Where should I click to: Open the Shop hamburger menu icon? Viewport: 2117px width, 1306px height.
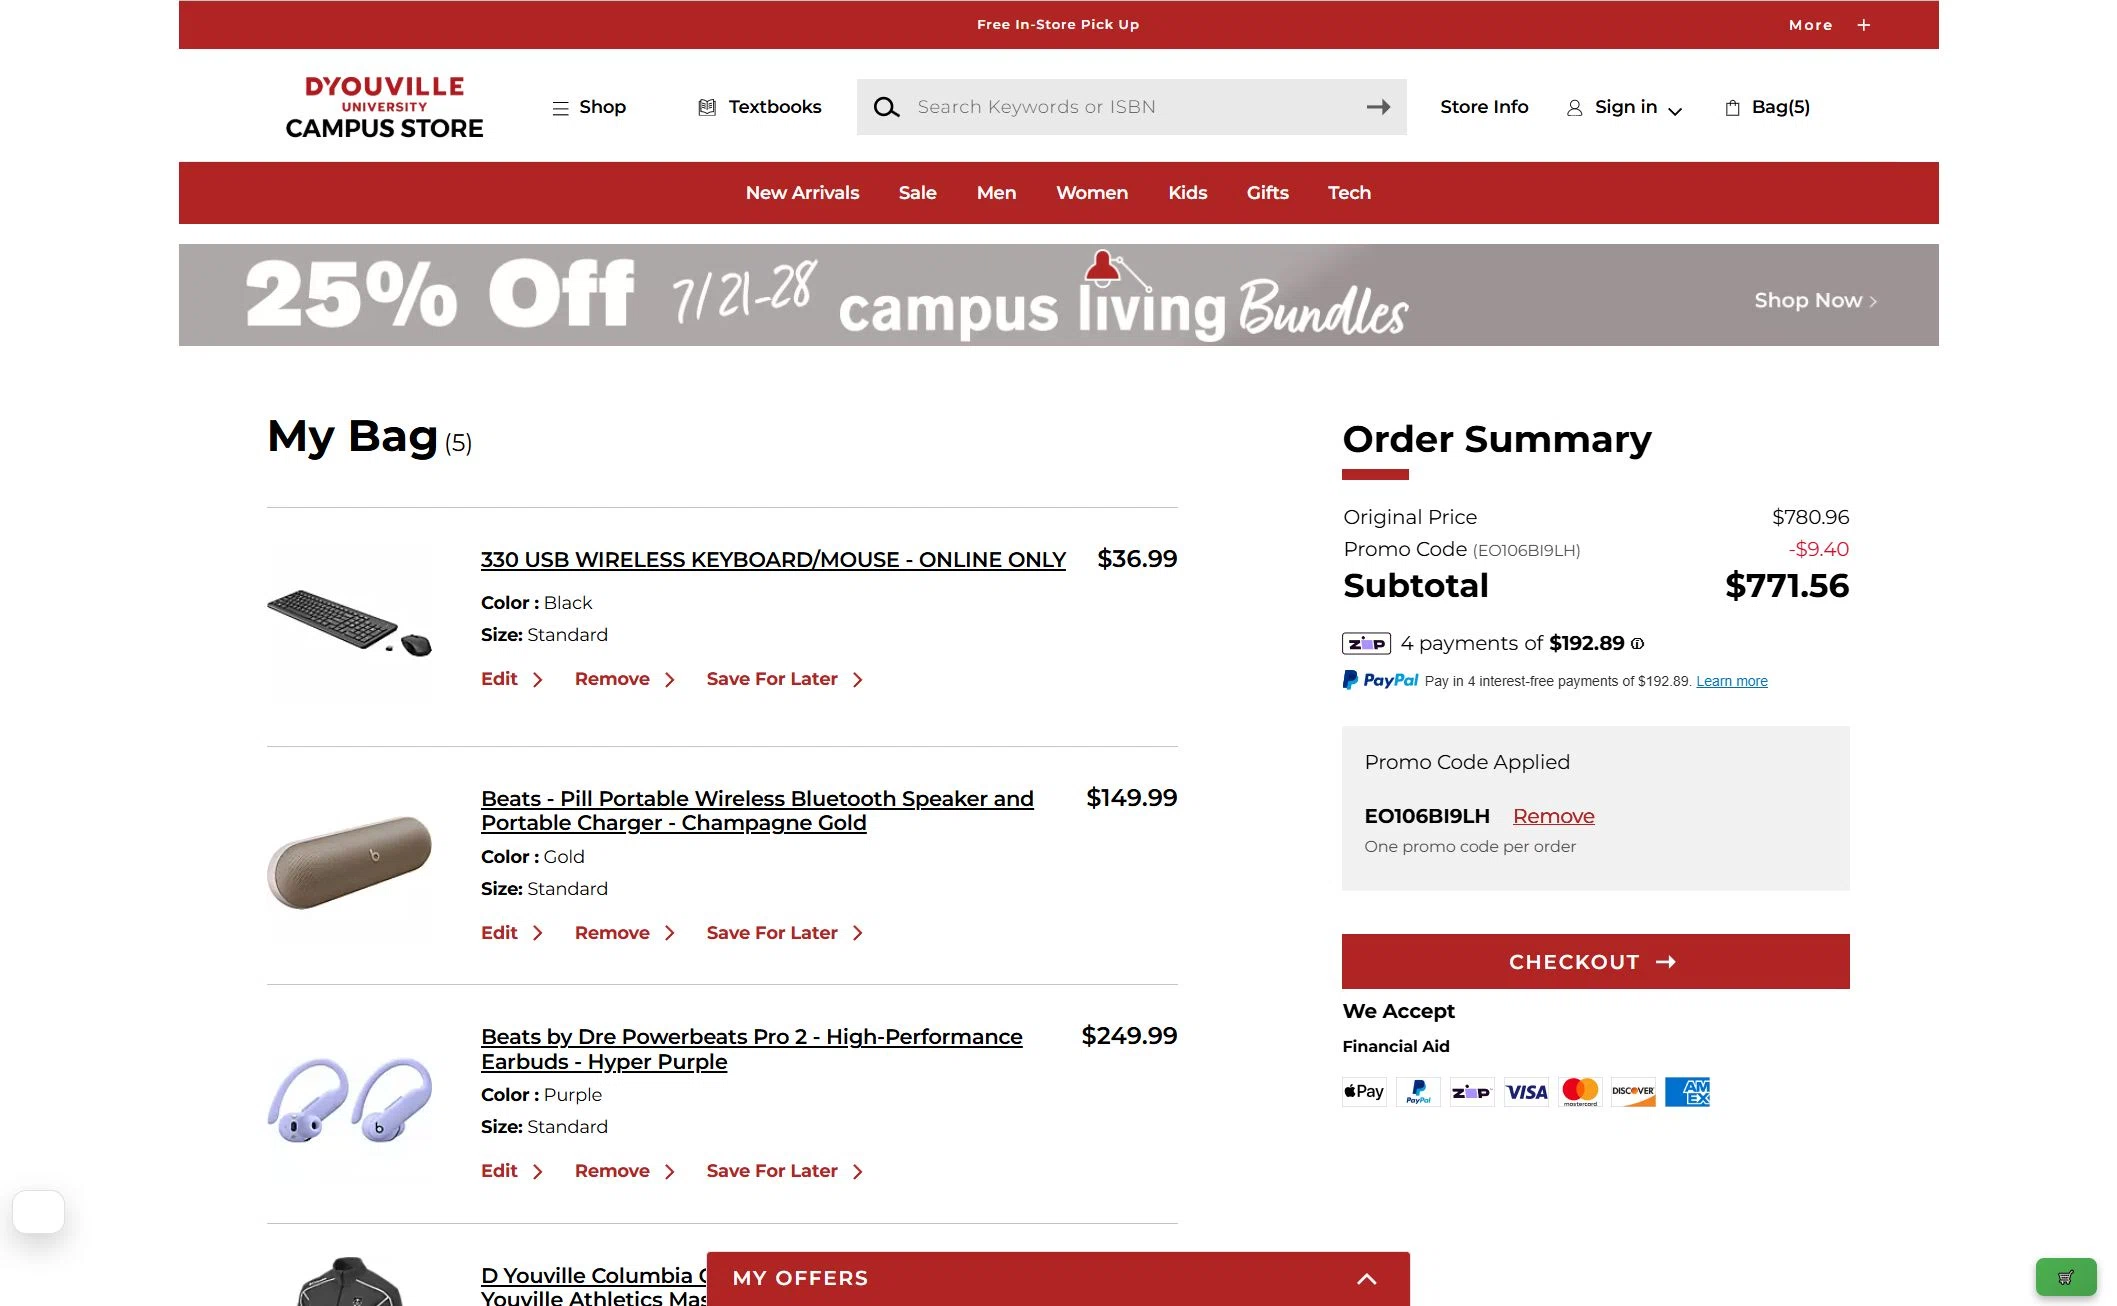point(560,107)
